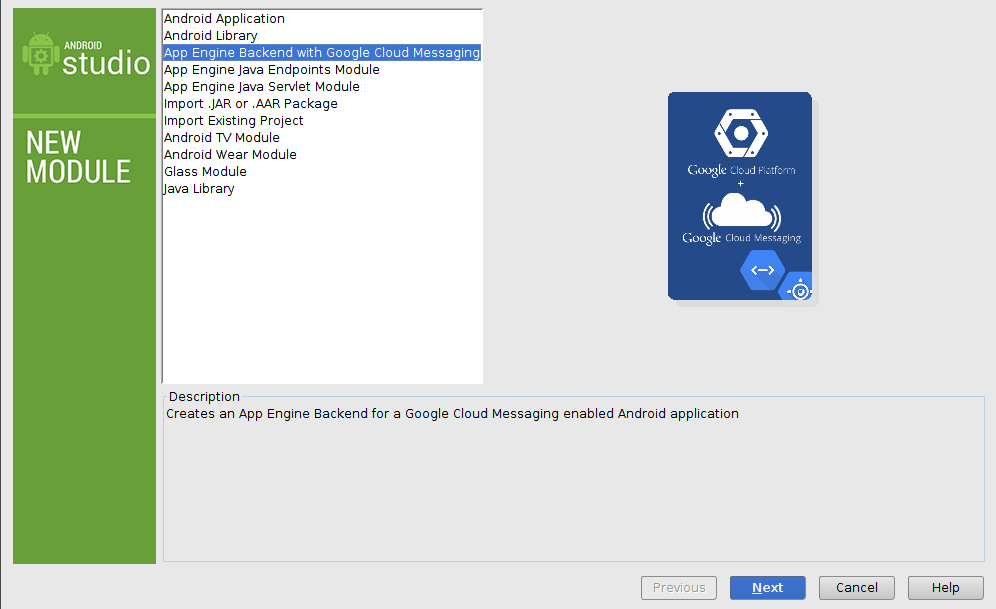Screen dimensions: 996x609
Task: Select Android Library in the list
Action: (x=322, y=36)
